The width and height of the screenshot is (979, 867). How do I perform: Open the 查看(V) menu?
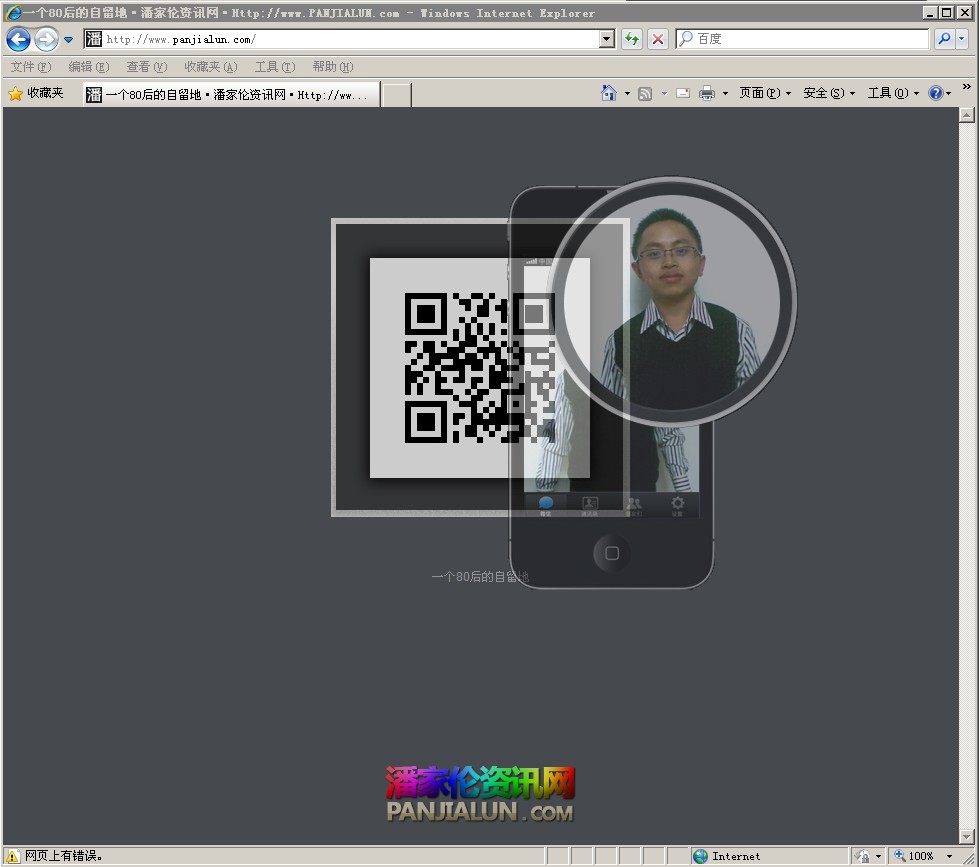145,67
